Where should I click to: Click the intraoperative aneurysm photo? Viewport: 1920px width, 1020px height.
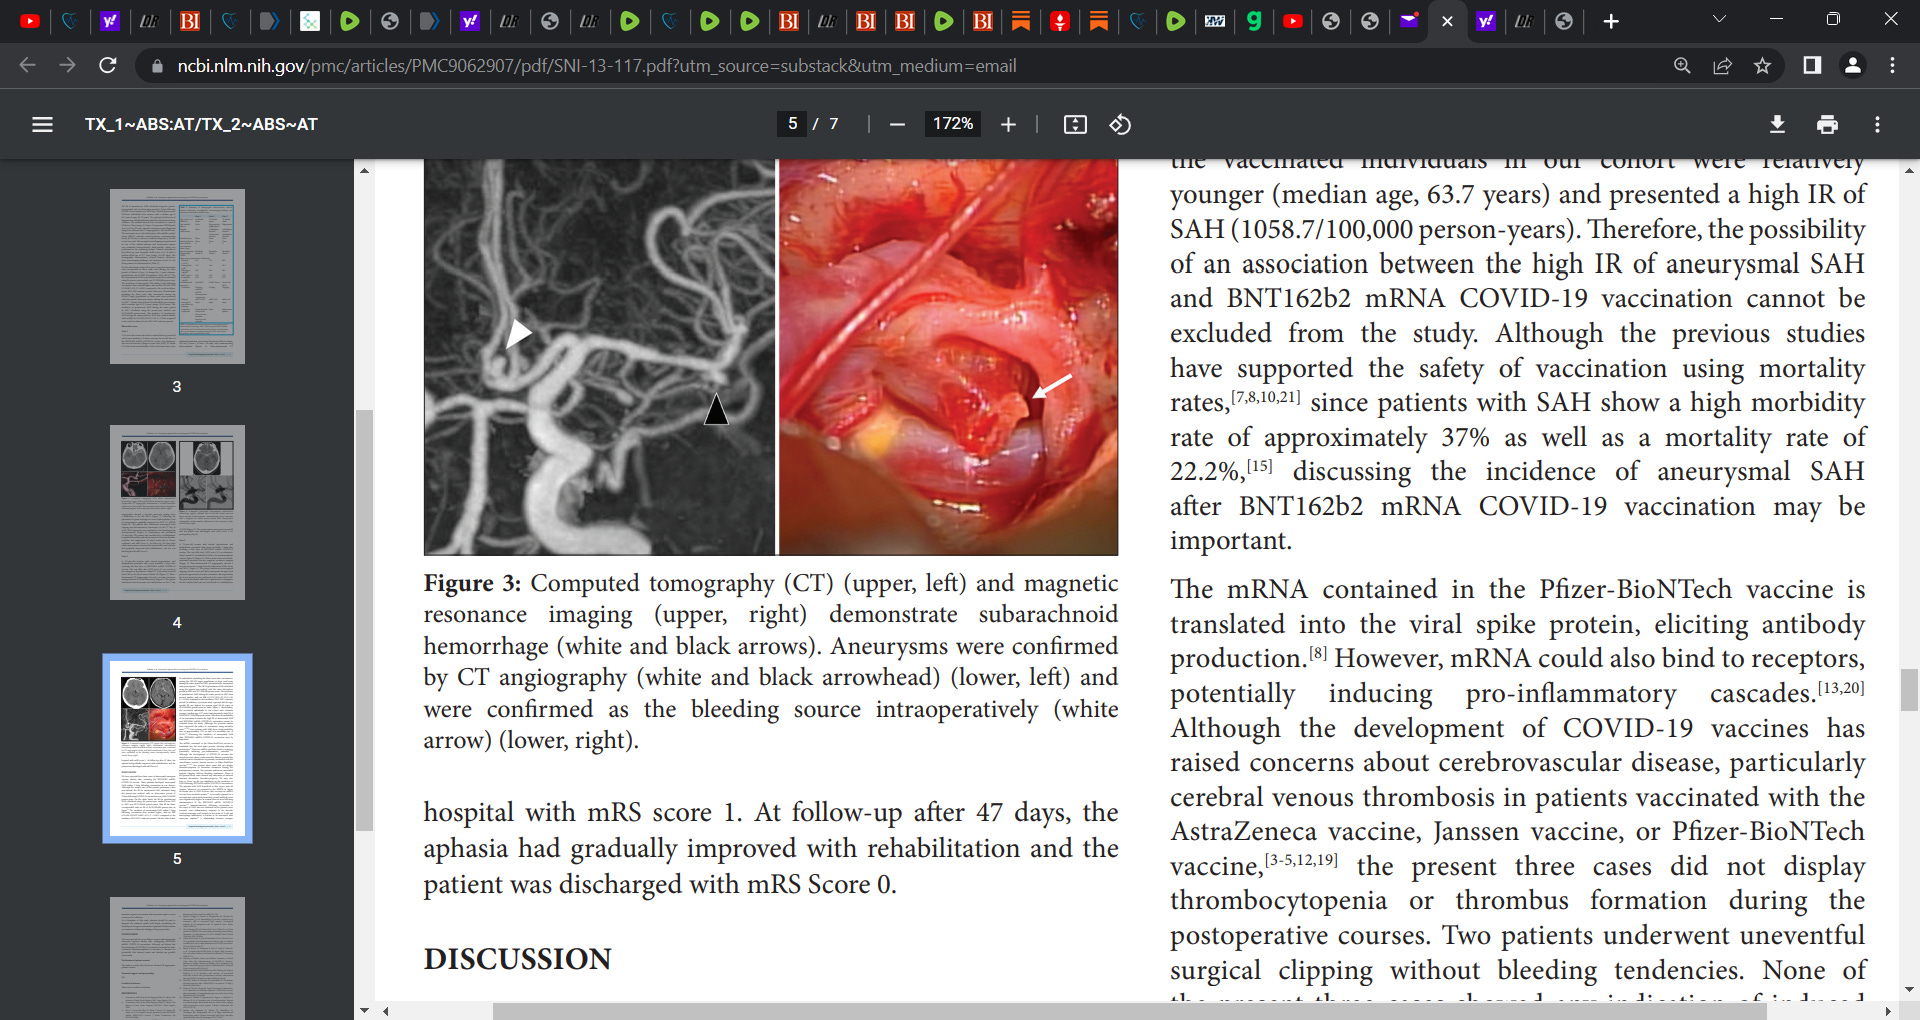948,357
